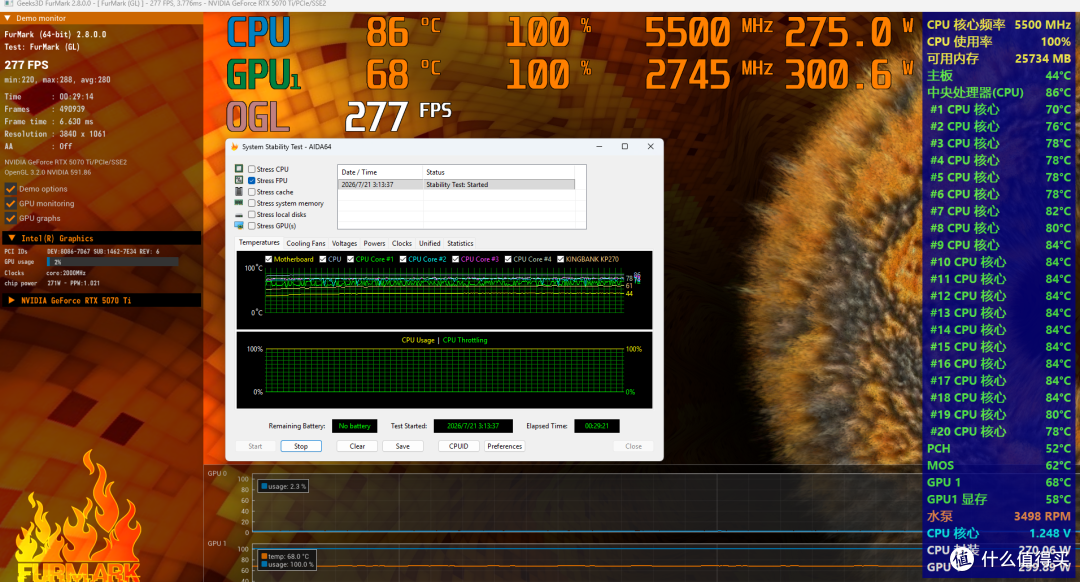Minimize the System Stability Test window
Image resolution: width=1080 pixels, height=582 pixels.
click(599, 147)
